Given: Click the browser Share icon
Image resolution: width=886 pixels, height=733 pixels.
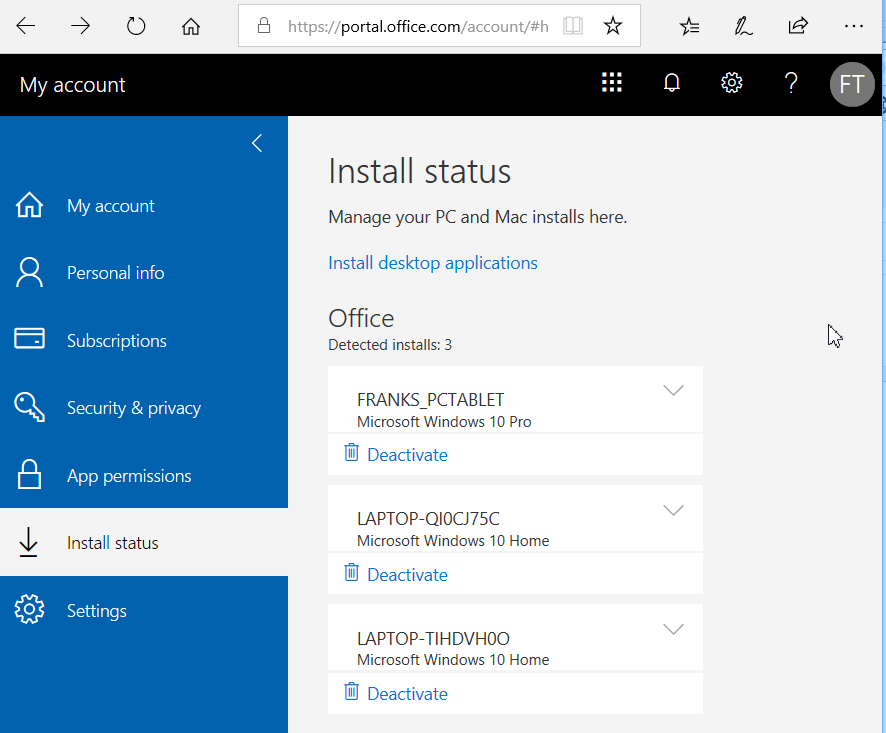Looking at the screenshot, I should tap(798, 26).
